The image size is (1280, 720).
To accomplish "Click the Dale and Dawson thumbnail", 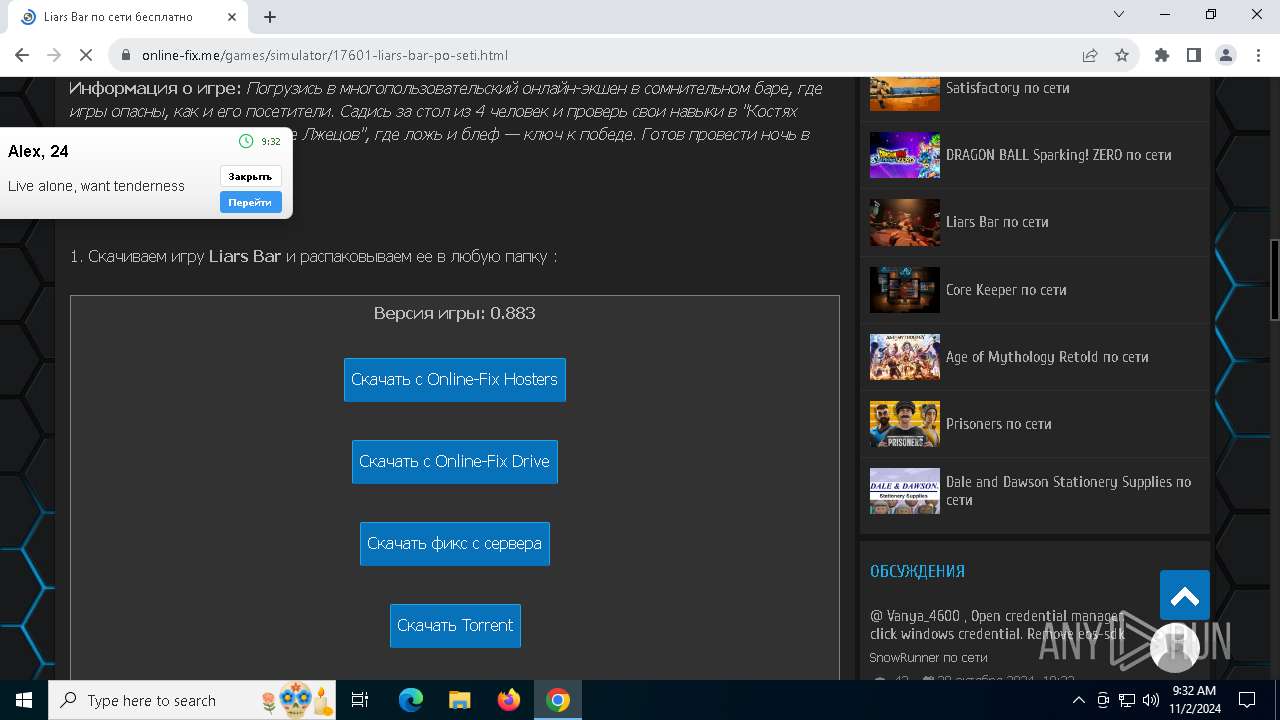I will click(905, 491).
